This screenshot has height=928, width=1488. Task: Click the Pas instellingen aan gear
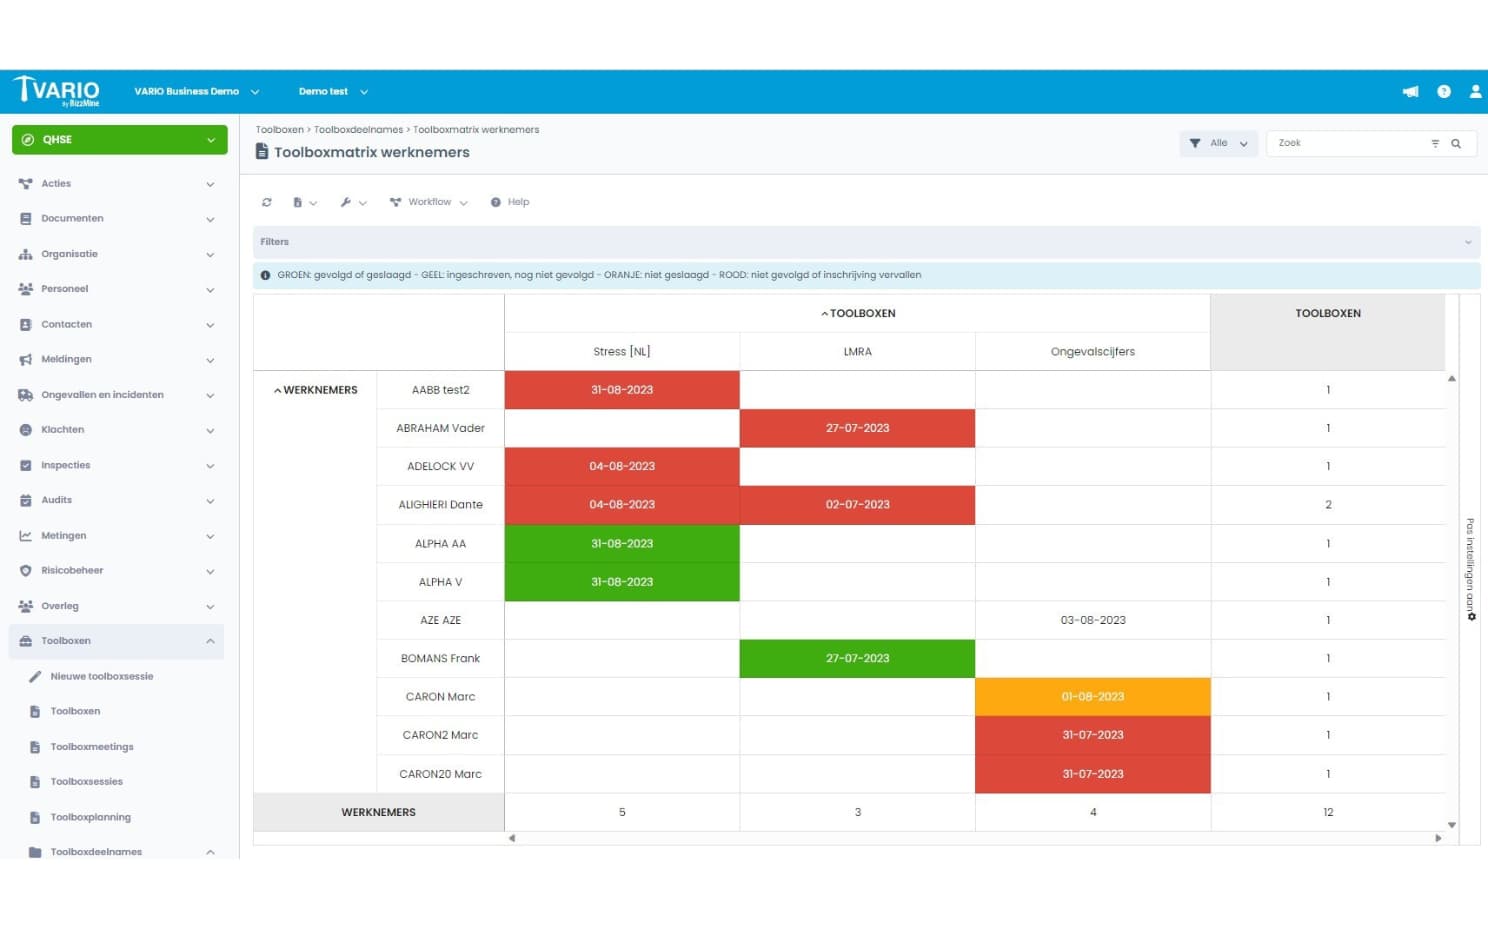point(1471,616)
